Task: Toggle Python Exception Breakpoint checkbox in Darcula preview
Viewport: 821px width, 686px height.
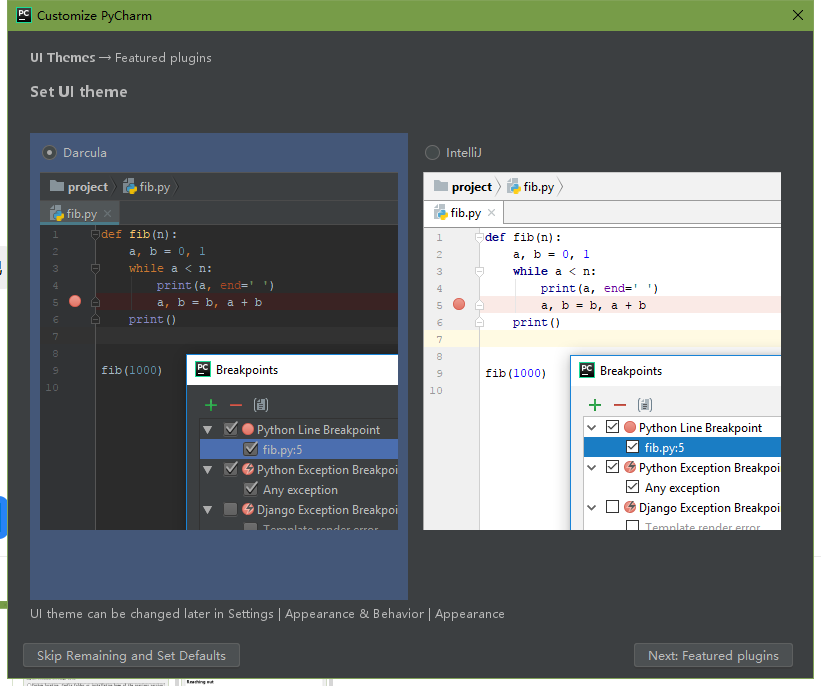Action: [x=231, y=469]
